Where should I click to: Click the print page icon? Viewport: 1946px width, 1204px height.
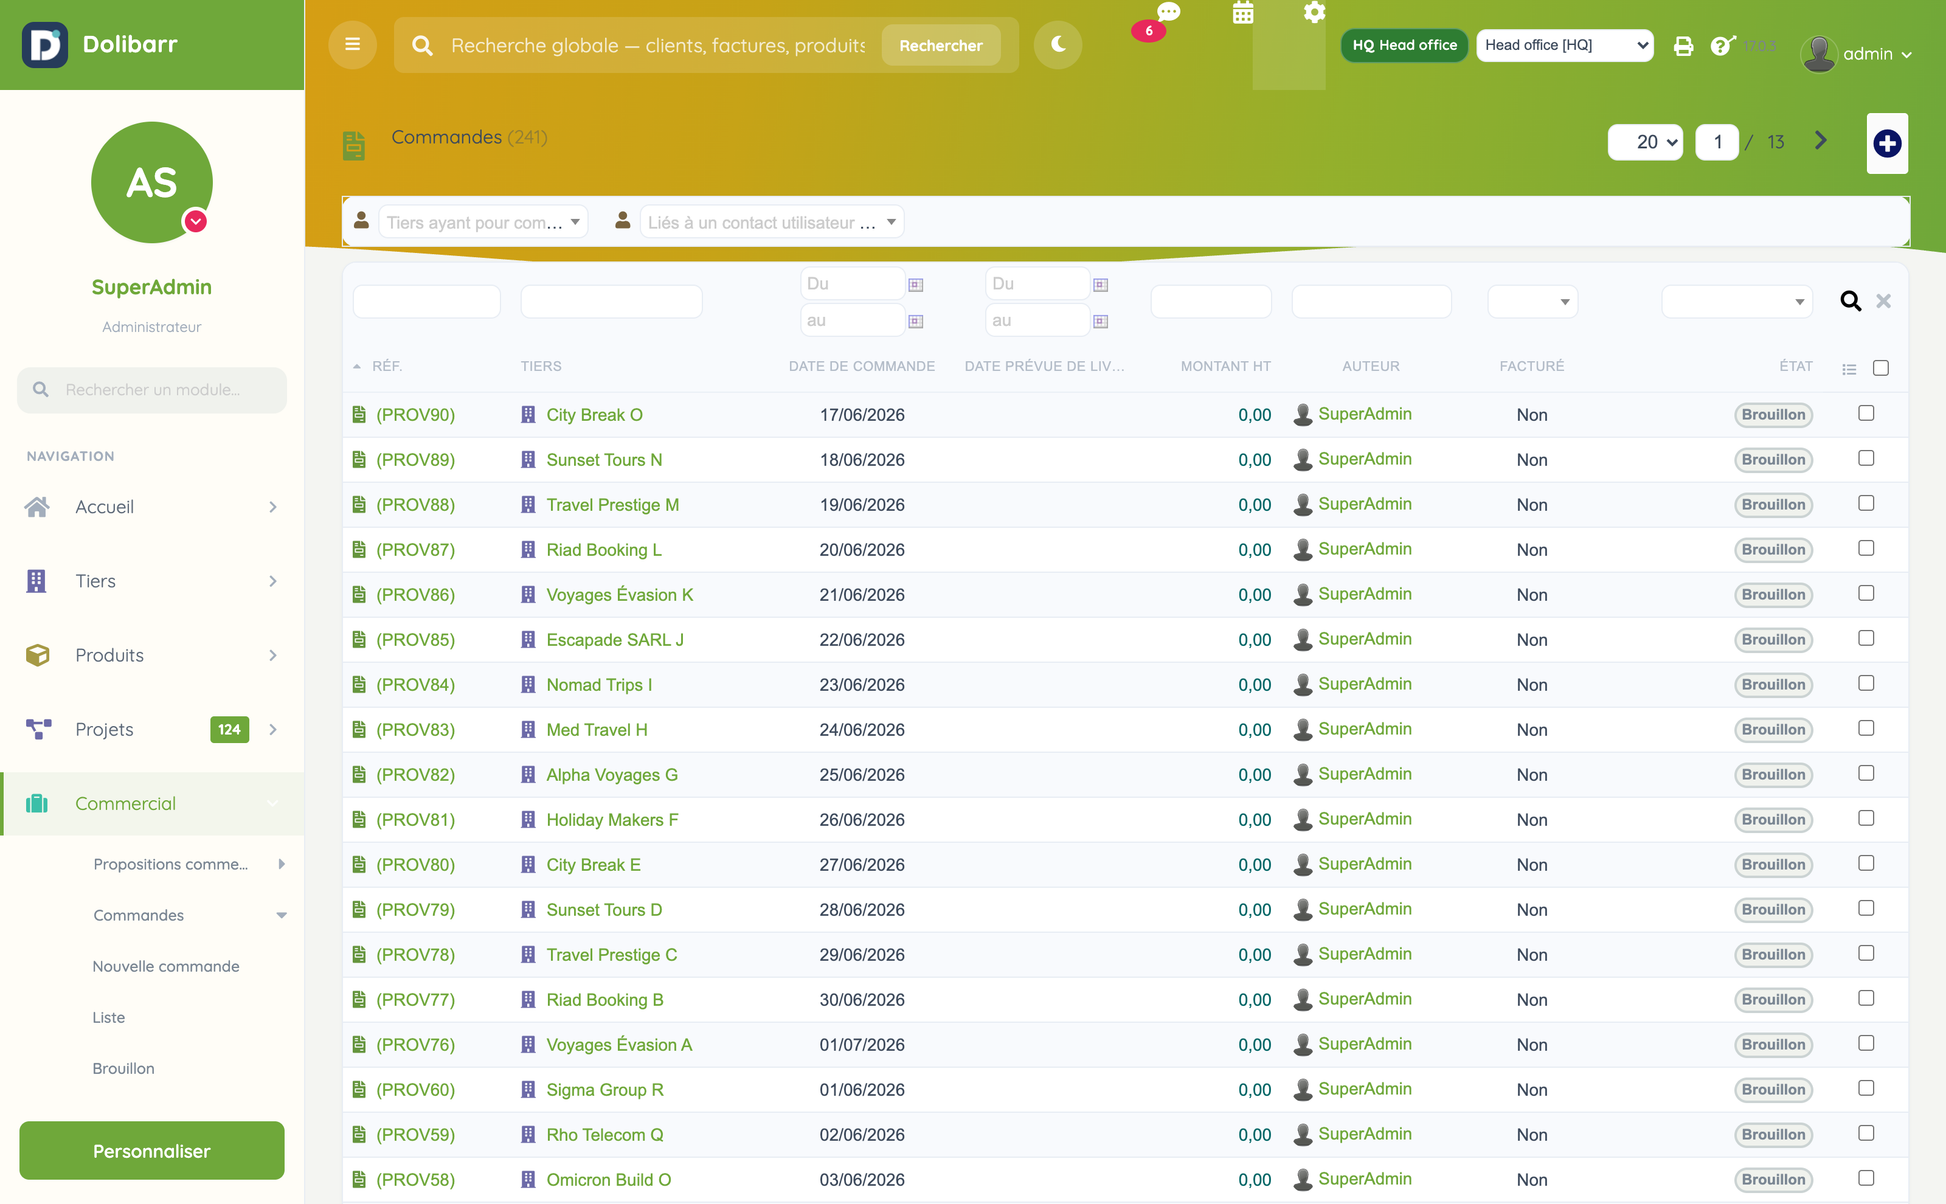click(1683, 46)
